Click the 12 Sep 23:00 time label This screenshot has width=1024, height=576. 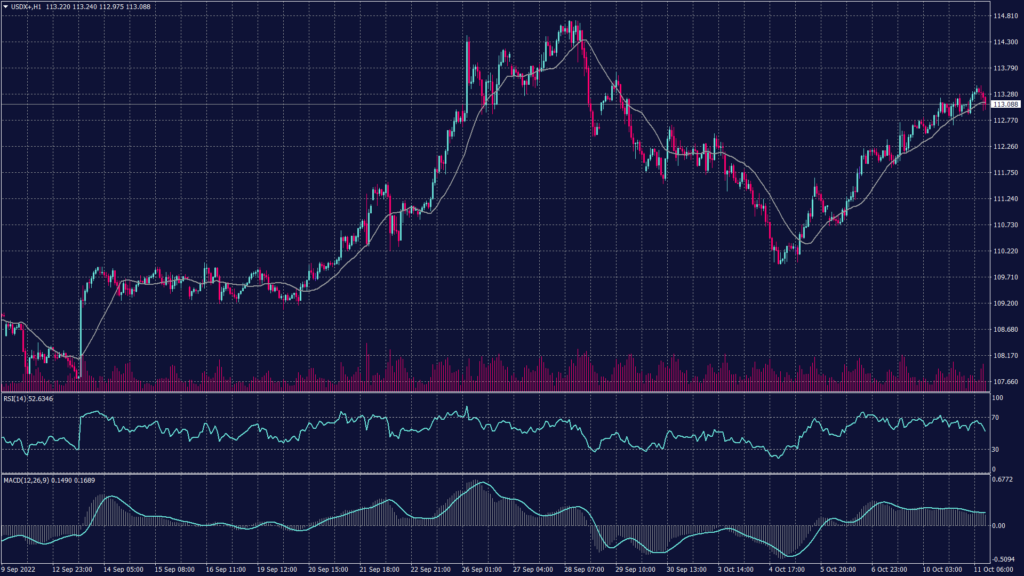(75, 569)
